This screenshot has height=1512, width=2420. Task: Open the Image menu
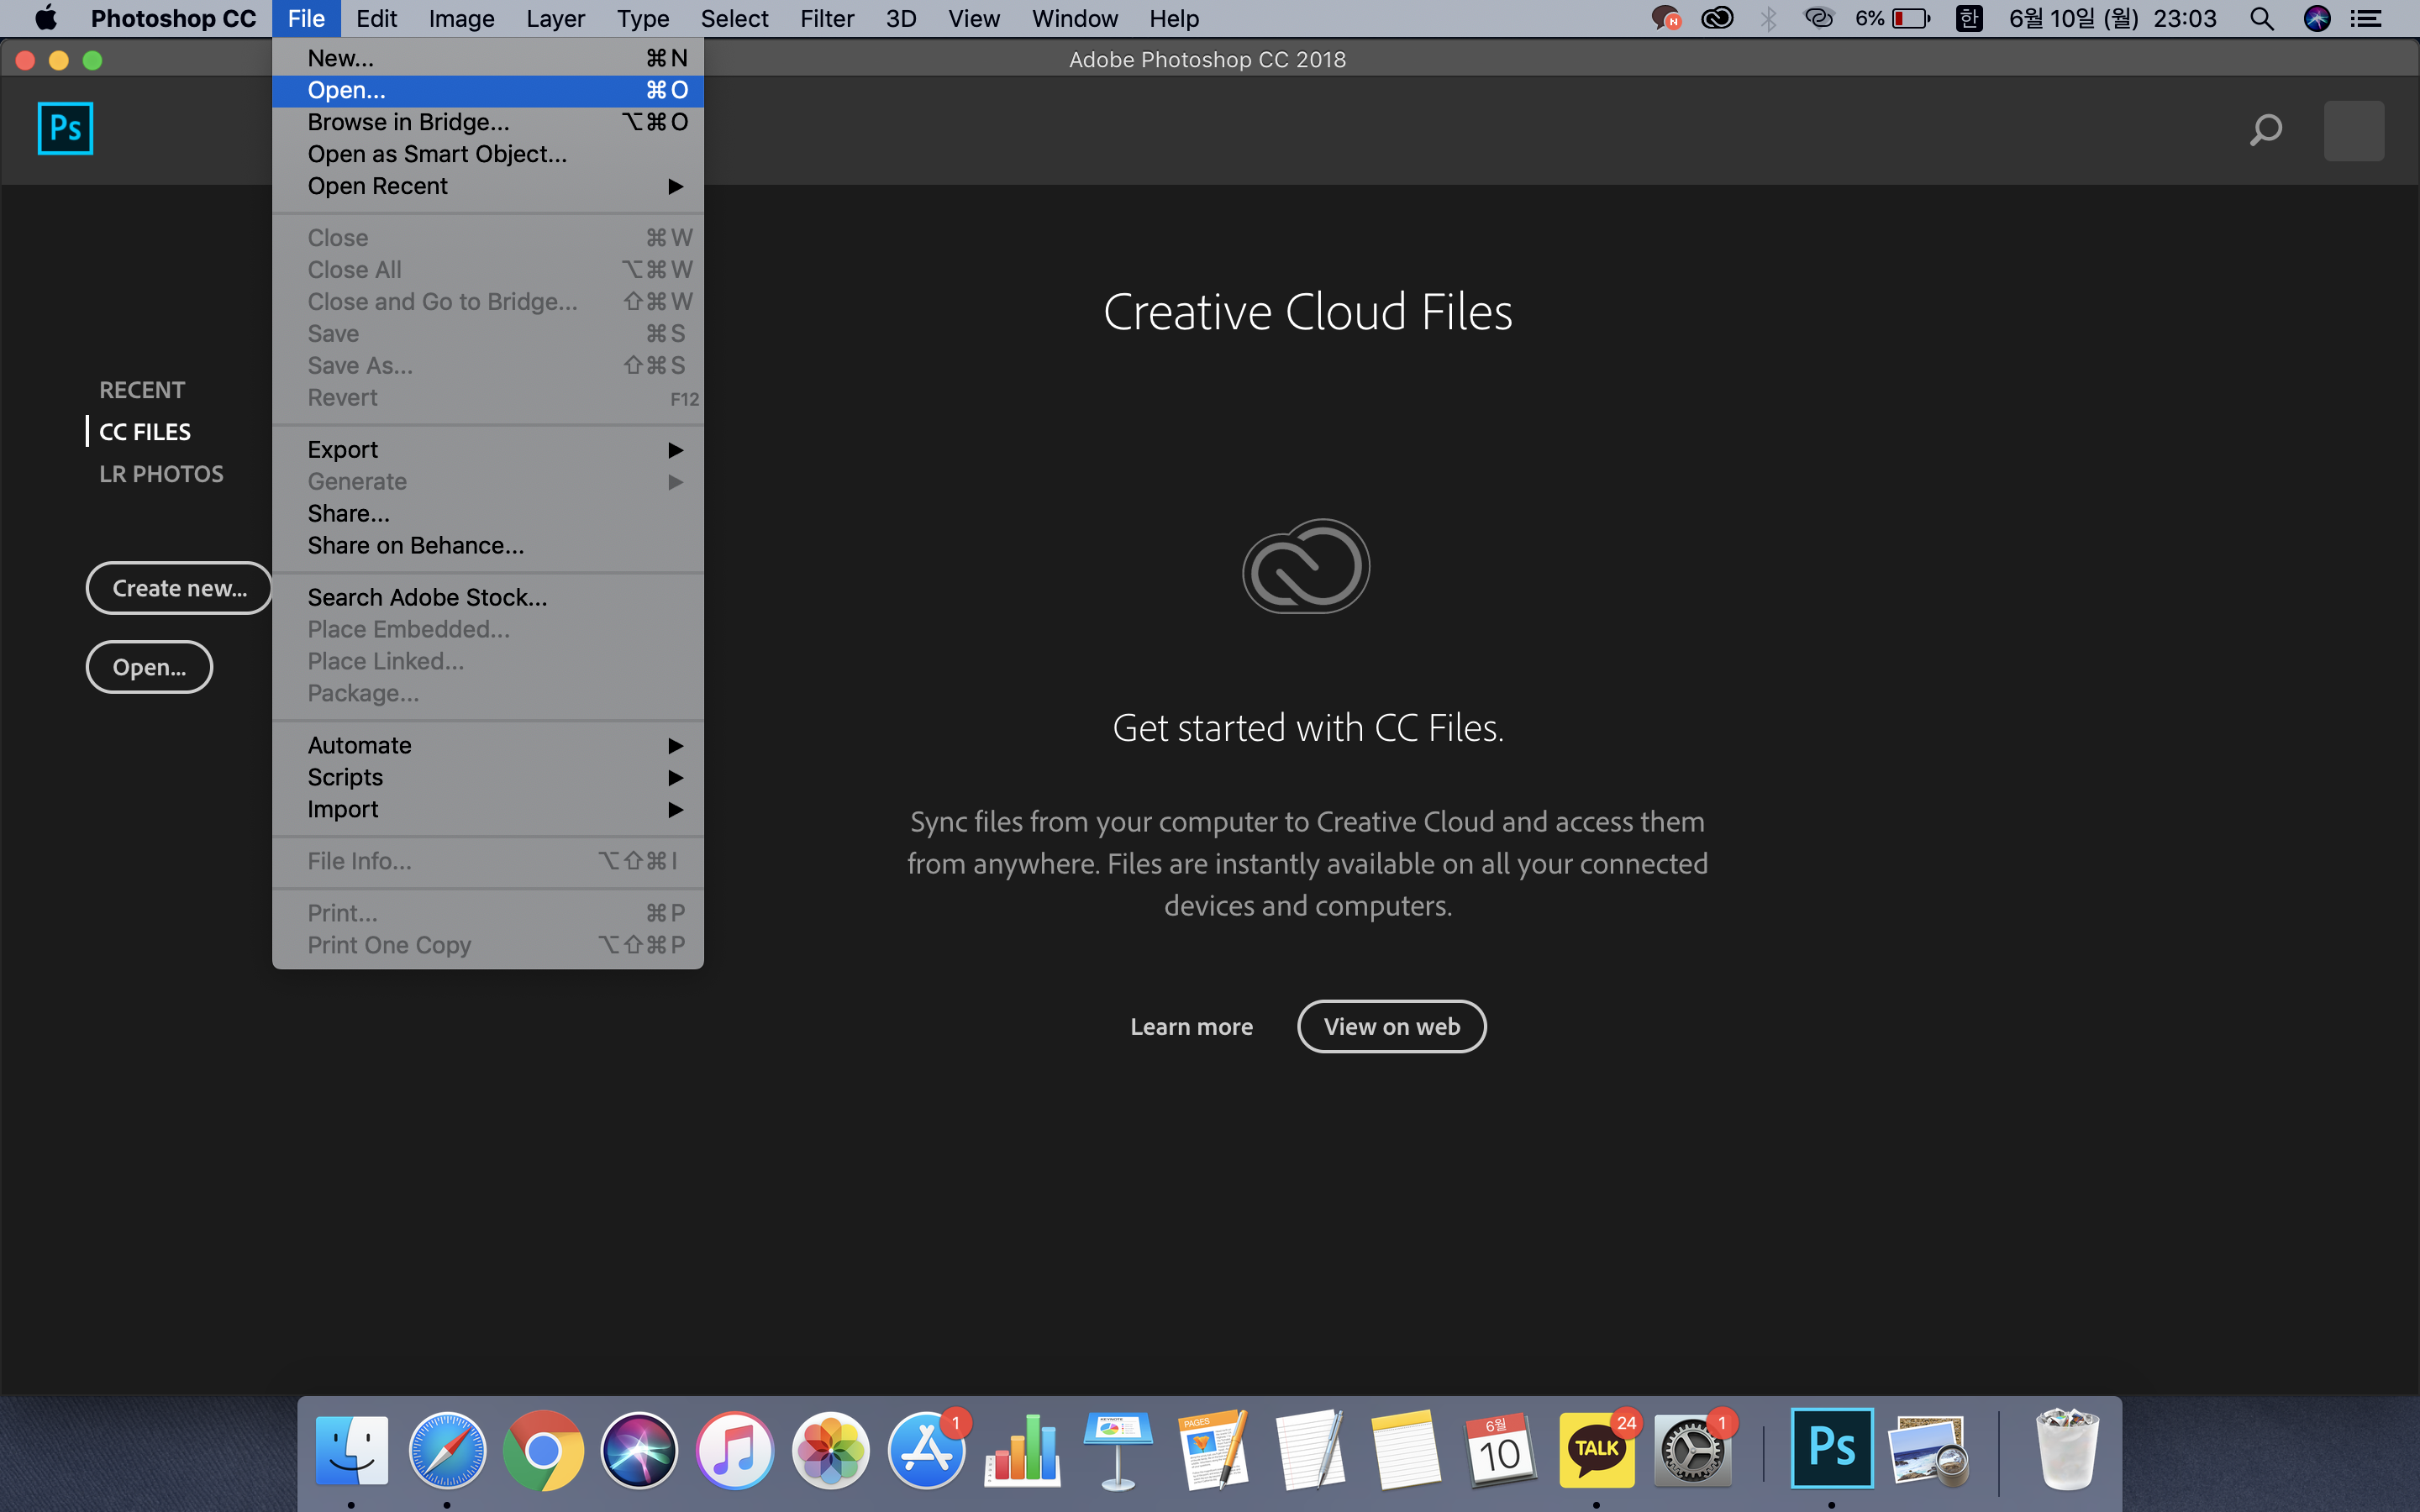click(x=461, y=18)
